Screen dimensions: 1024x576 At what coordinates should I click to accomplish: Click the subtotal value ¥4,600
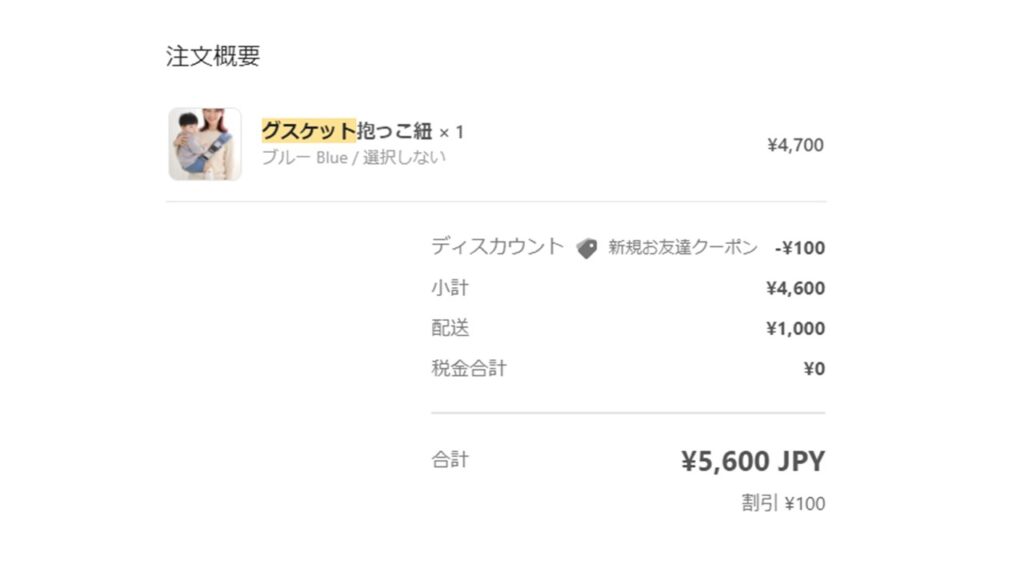coord(795,288)
